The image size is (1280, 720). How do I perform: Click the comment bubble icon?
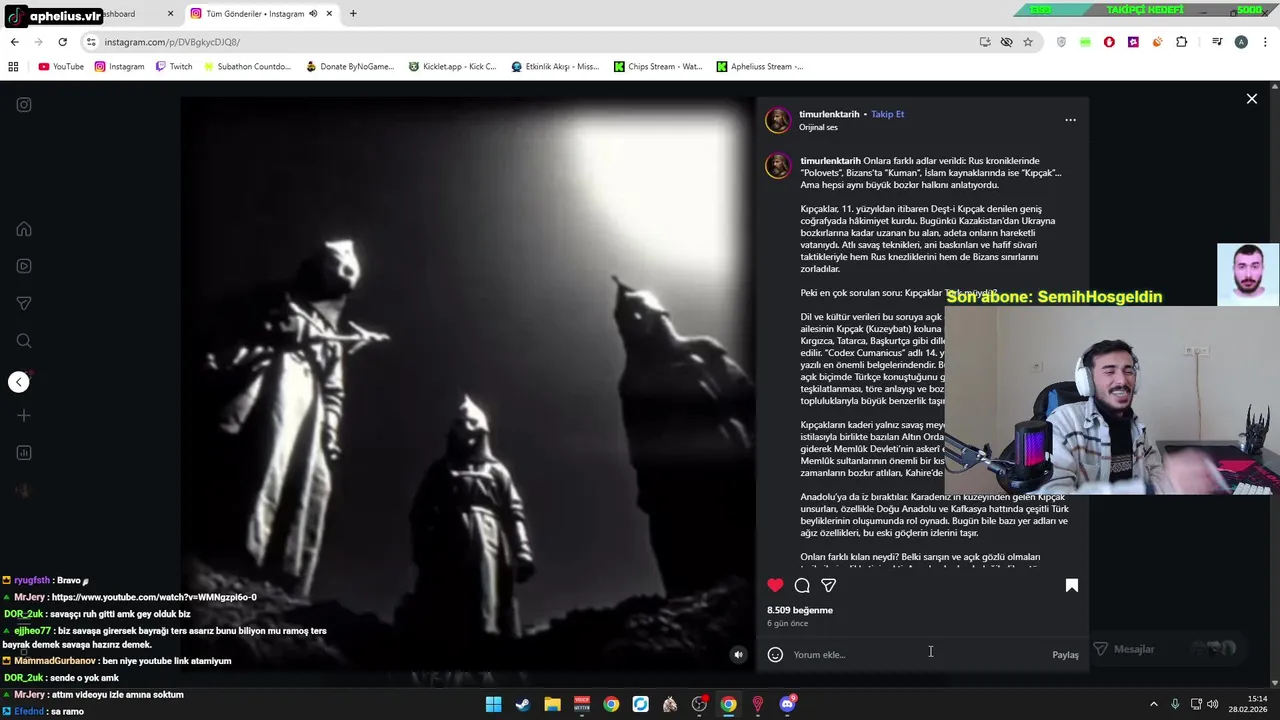(x=802, y=585)
